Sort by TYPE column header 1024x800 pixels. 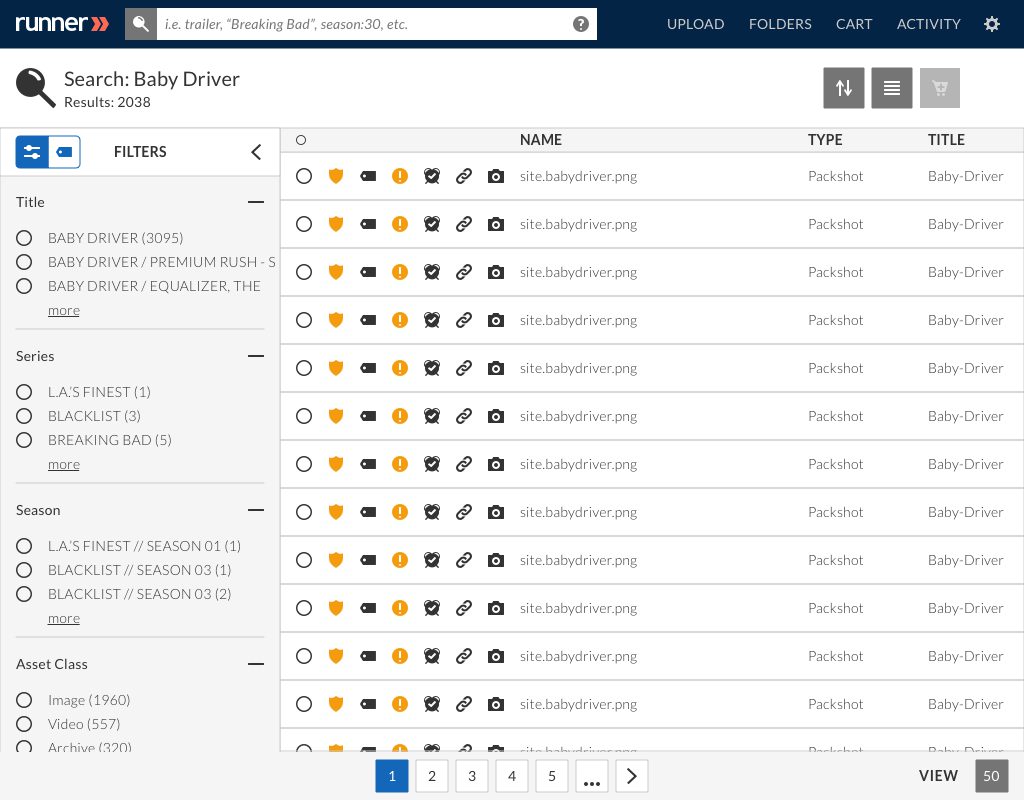coord(825,140)
